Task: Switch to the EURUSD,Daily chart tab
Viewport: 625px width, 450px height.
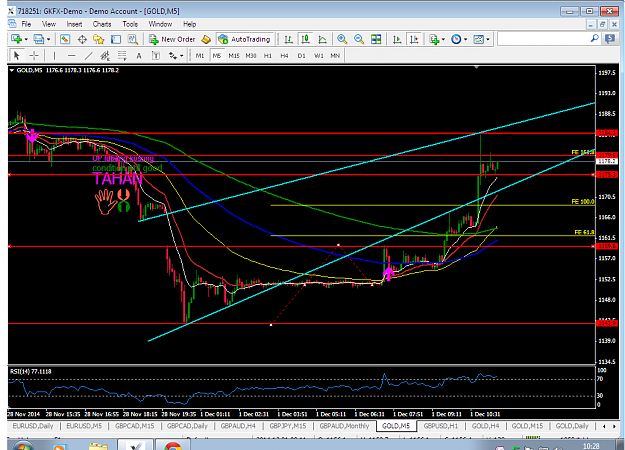Action: click(33, 426)
